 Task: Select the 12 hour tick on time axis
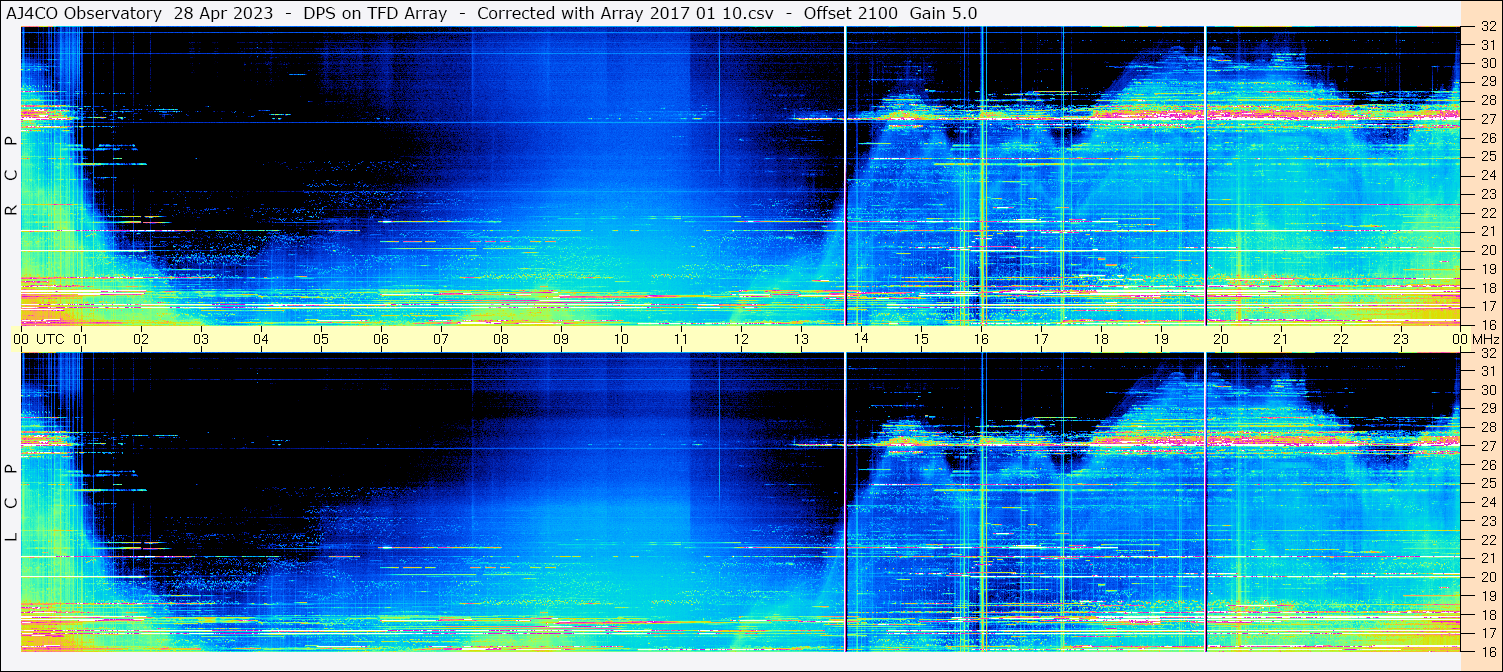[x=741, y=339]
